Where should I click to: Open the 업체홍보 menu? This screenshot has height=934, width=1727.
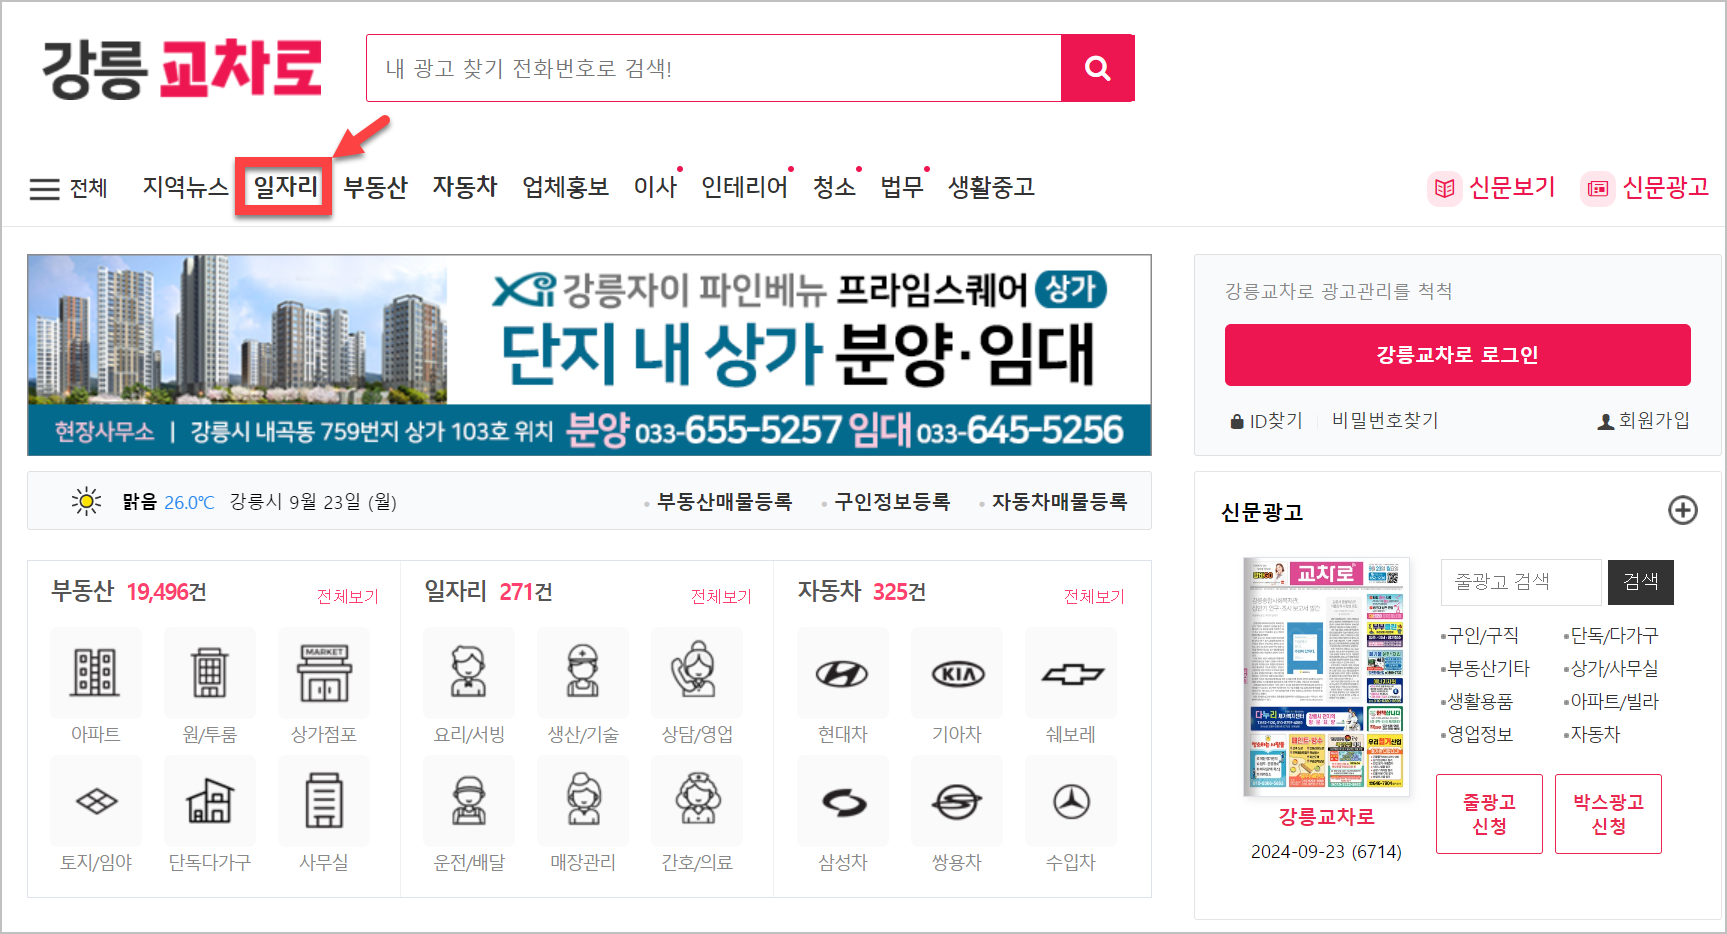click(566, 187)
